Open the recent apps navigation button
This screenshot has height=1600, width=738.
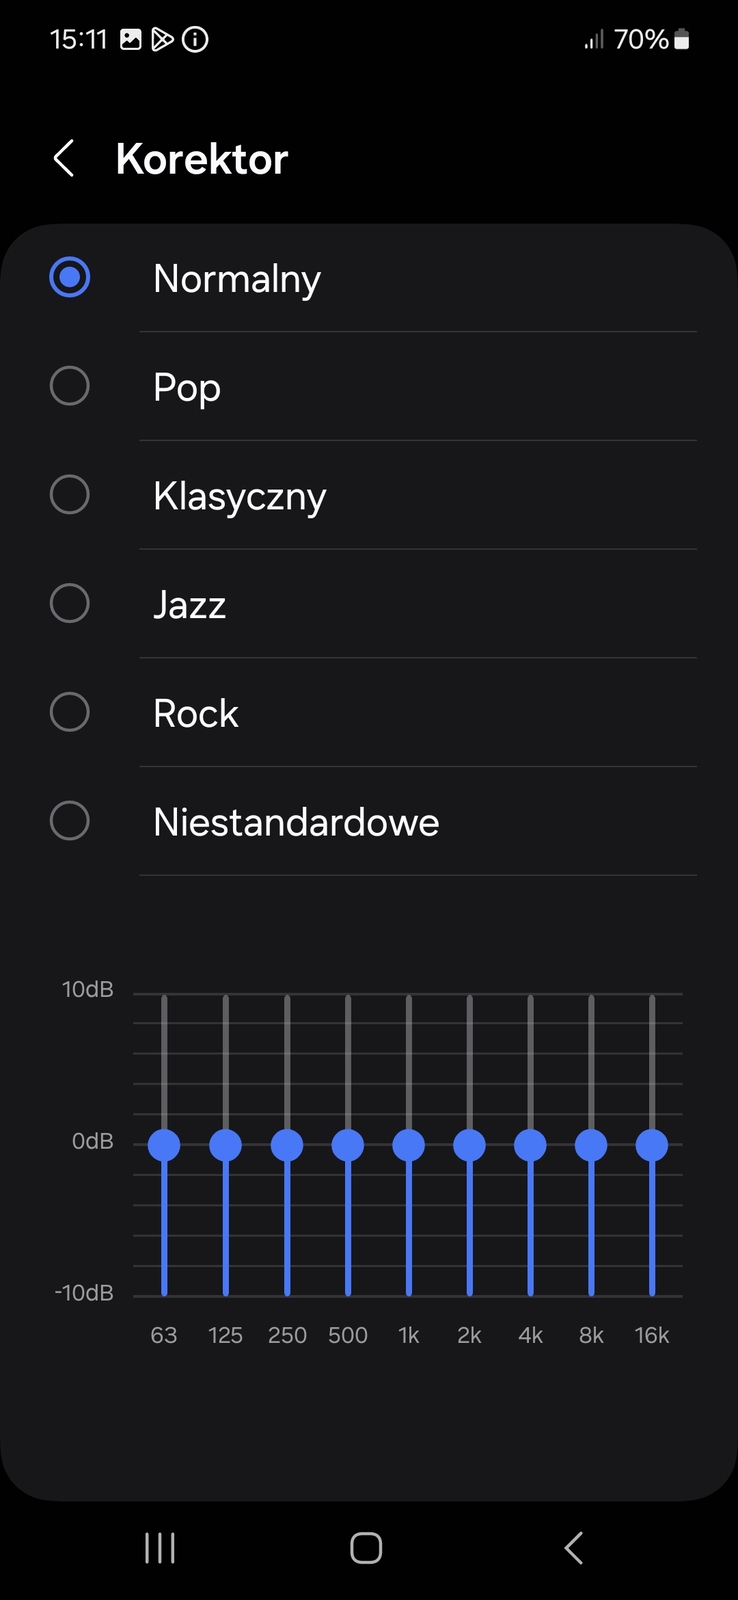pyautogui.click(x=160, y=1548)
